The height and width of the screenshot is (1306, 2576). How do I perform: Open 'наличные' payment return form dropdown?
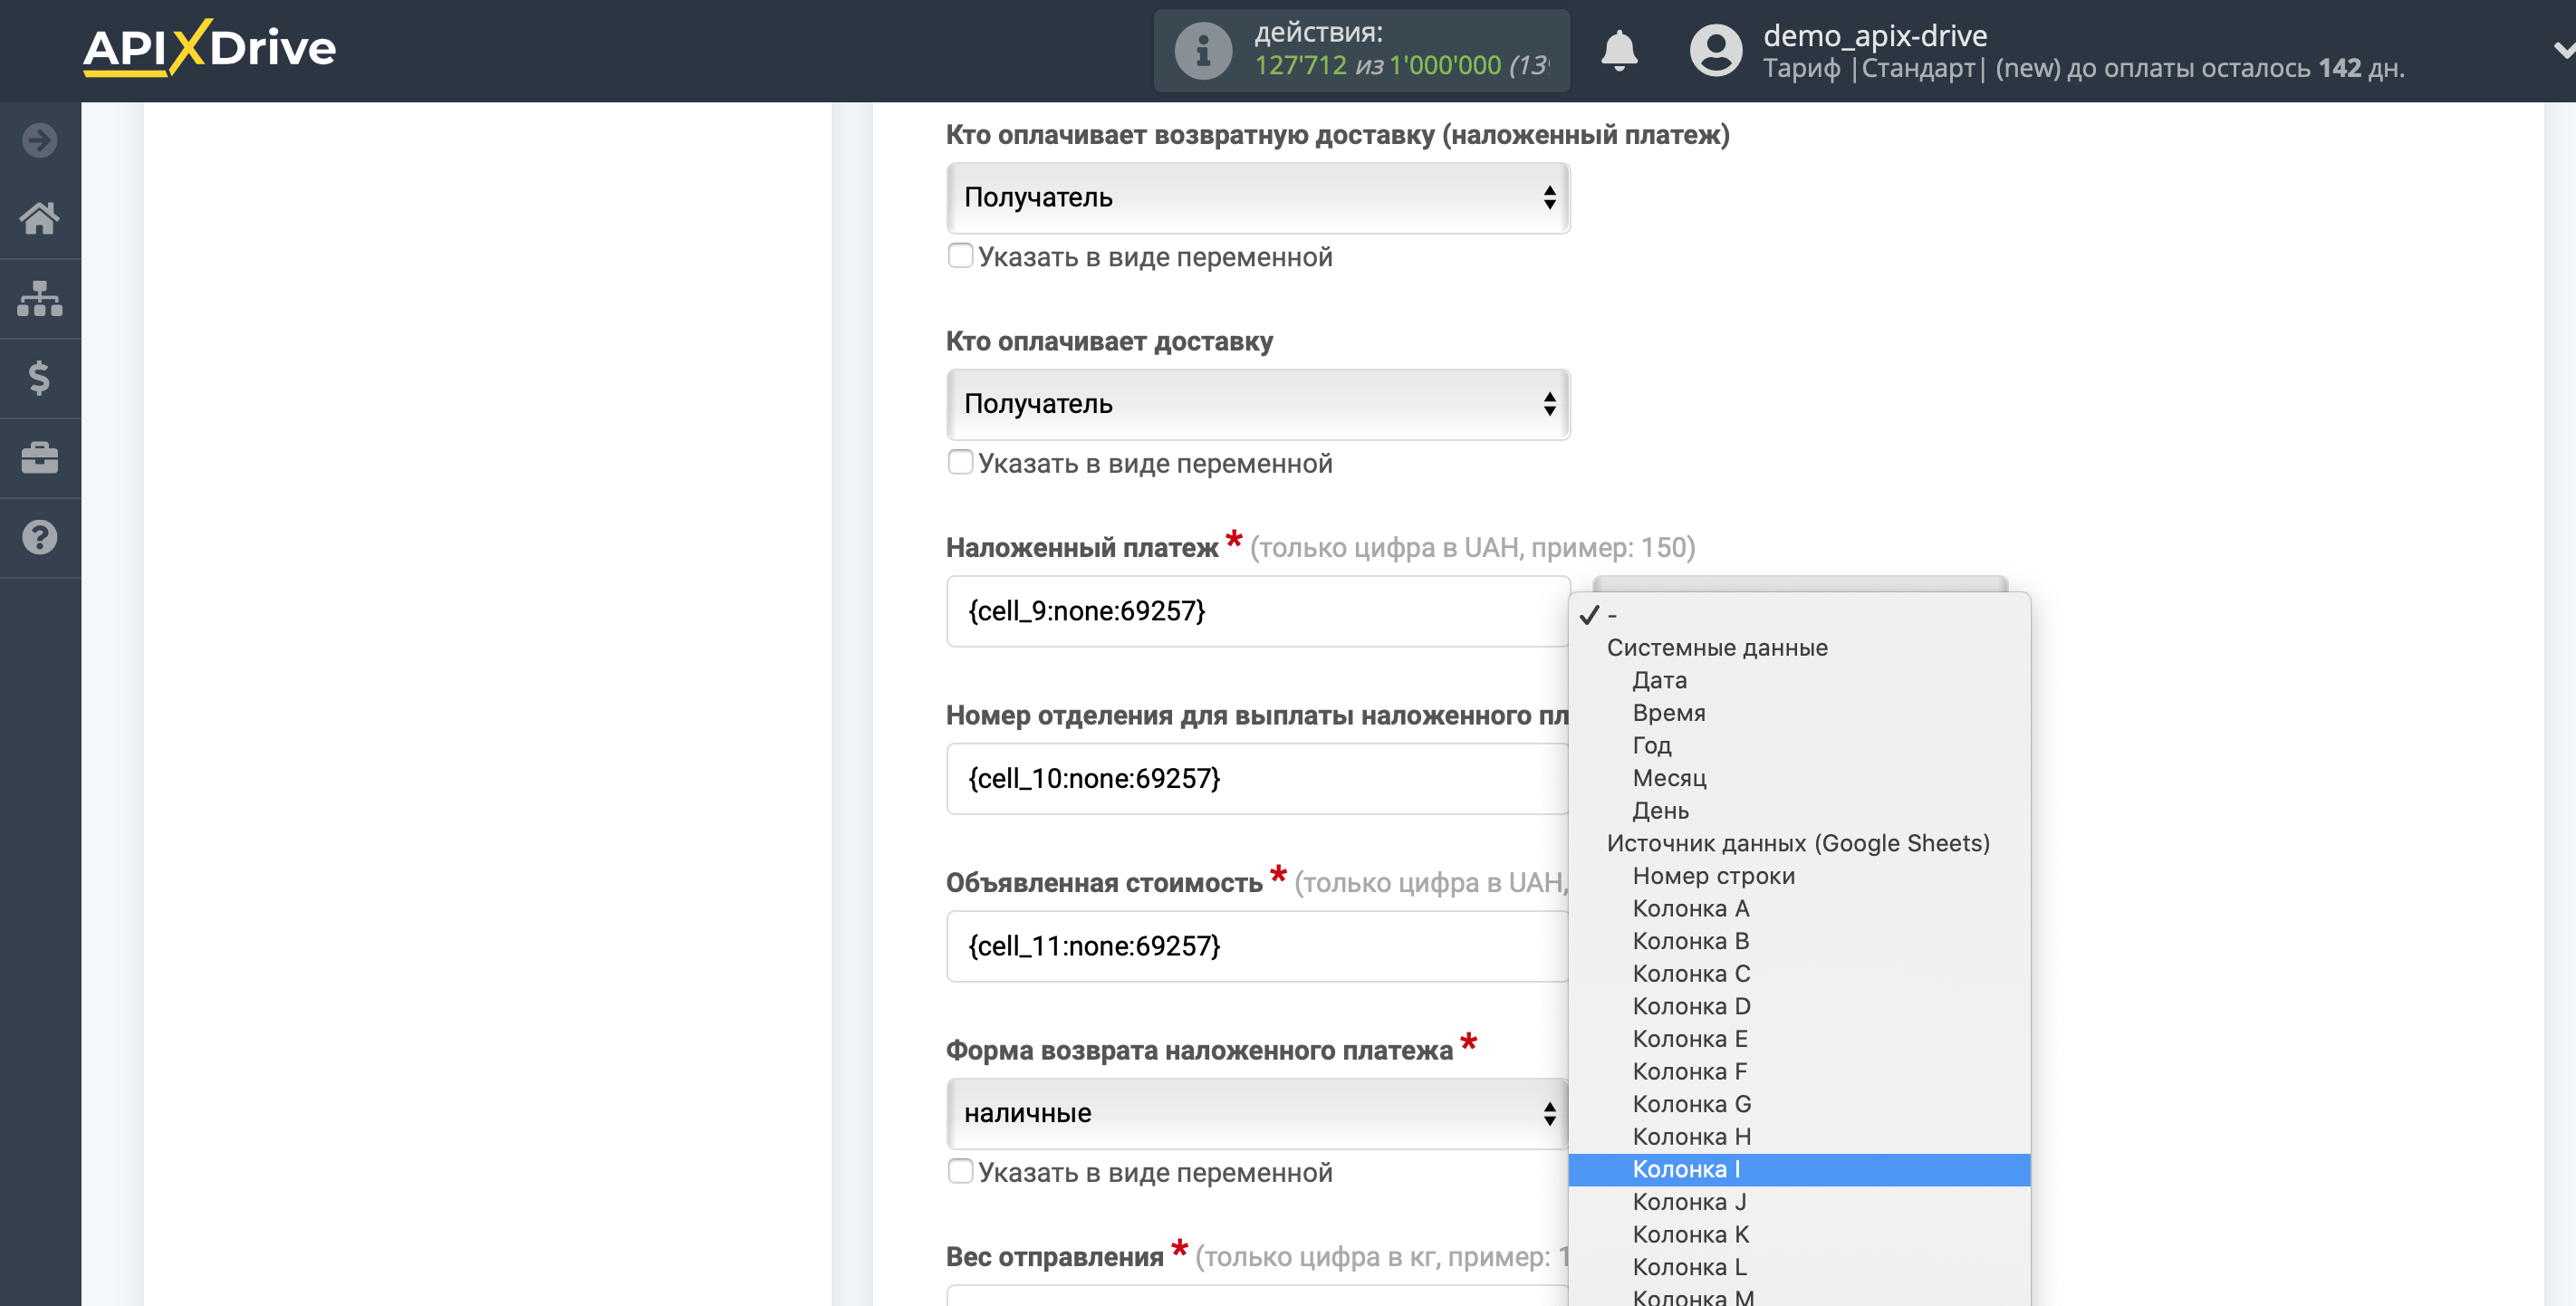[1258, 1113]
